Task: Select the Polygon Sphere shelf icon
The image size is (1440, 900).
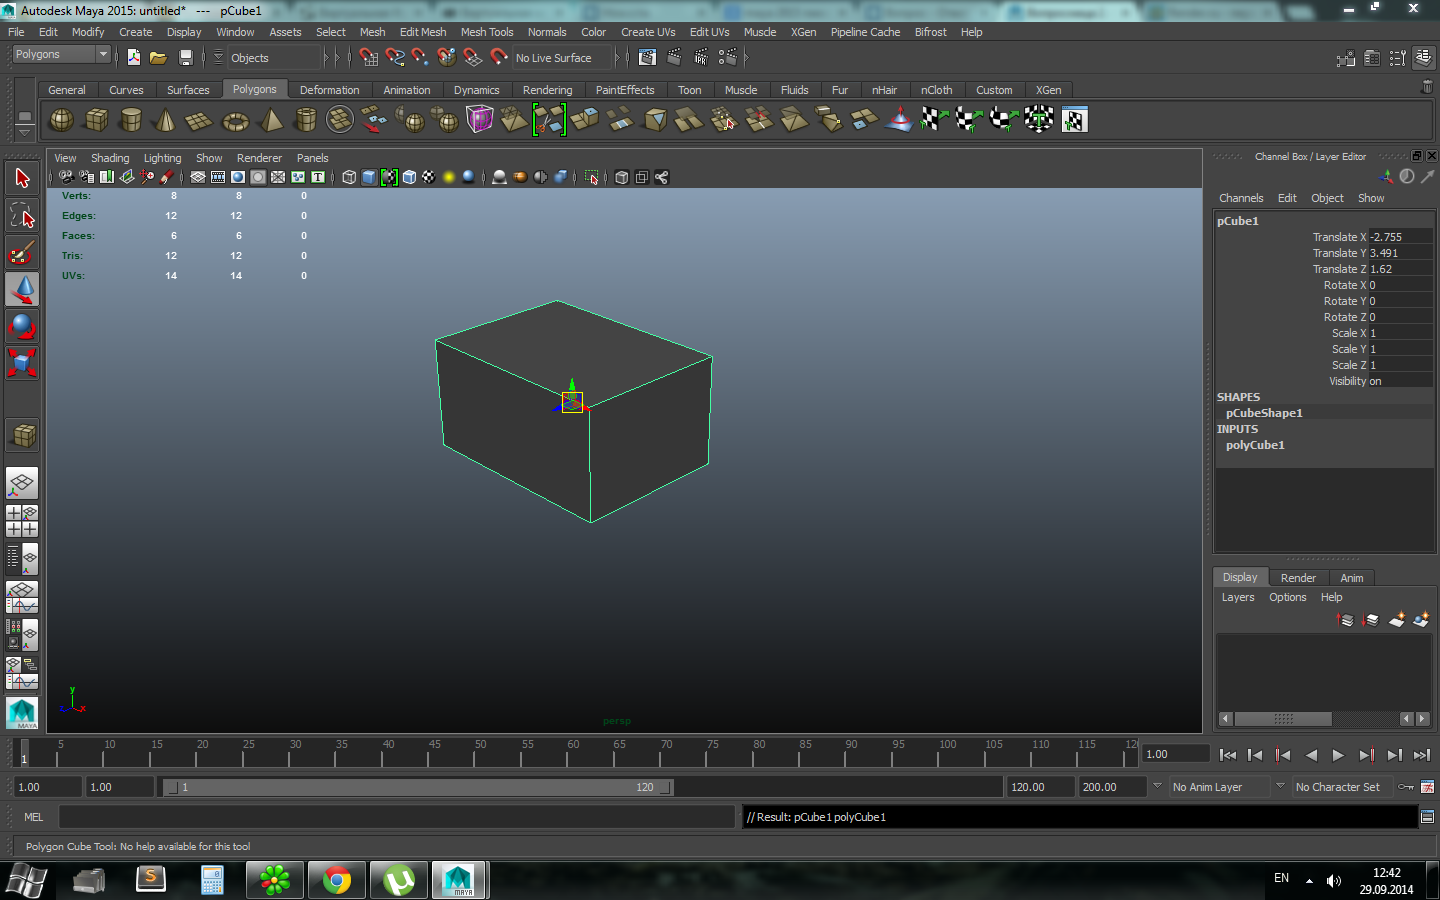Action: click(62, 120)
